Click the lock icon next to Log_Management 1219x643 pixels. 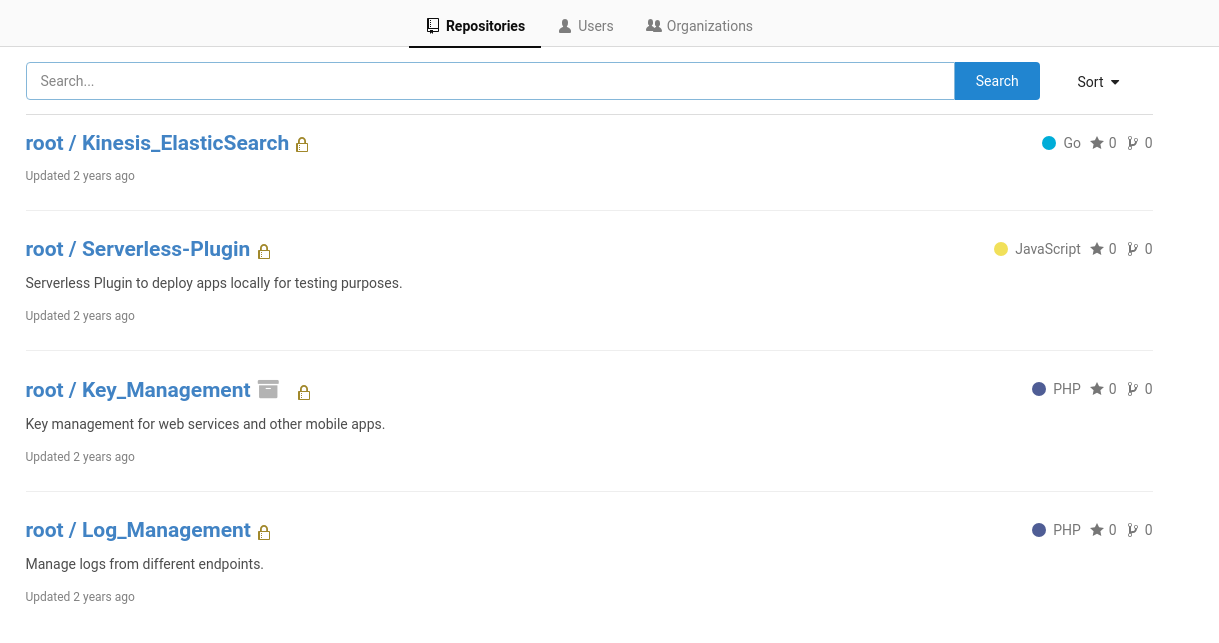(264, 532)
